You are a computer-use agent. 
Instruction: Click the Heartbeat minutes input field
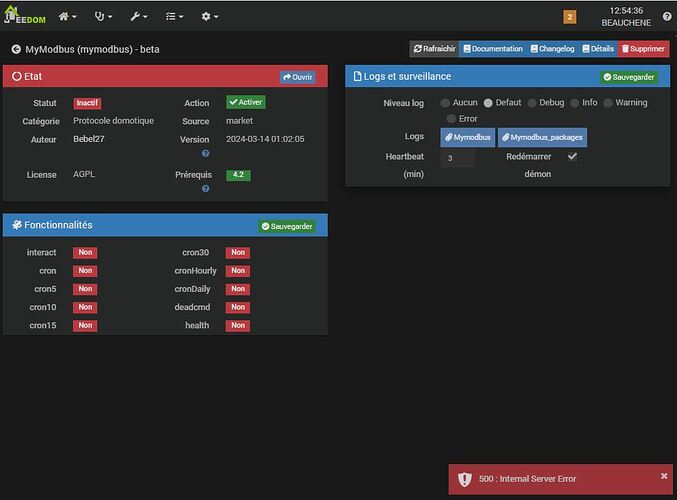pos(457,158)
